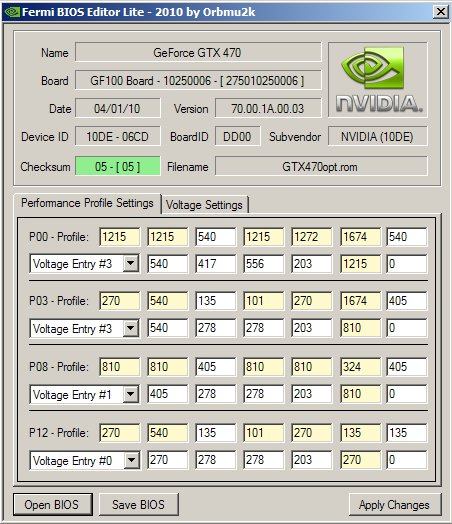Click the Board field GF100 Board
This screenshot has width=452, height=524.
tap(198, 80)
